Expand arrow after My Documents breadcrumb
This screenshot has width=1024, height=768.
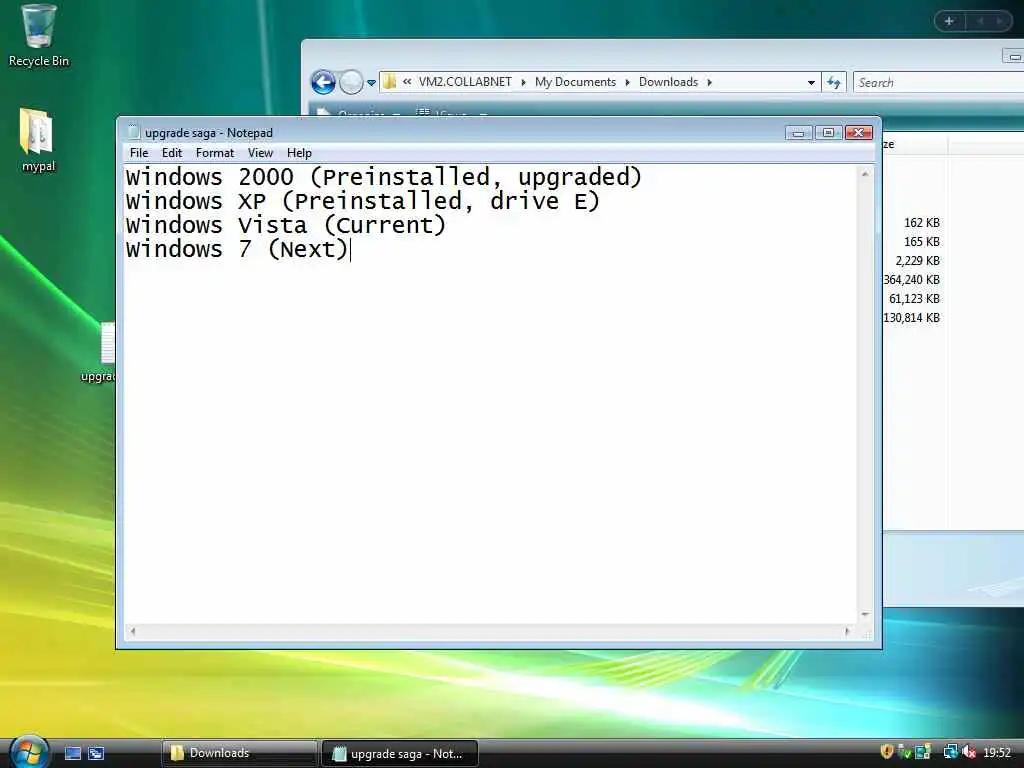click(x=628, y=82)
